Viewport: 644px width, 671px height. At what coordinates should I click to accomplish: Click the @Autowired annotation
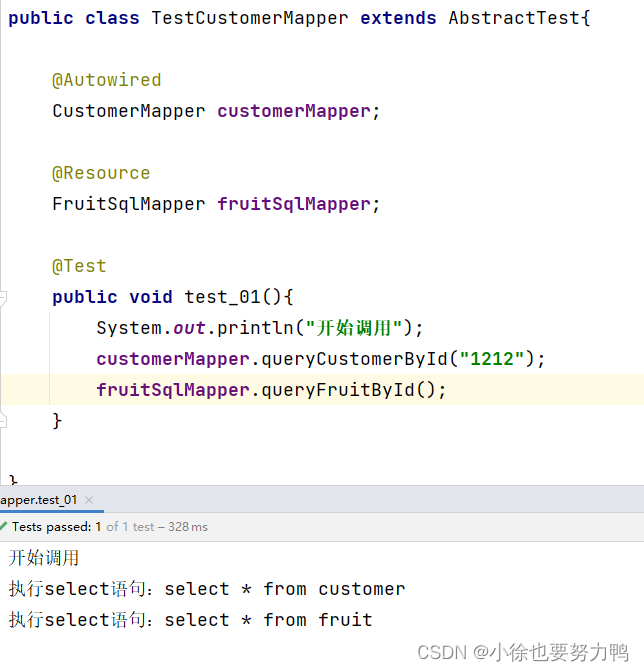[107, 80]
